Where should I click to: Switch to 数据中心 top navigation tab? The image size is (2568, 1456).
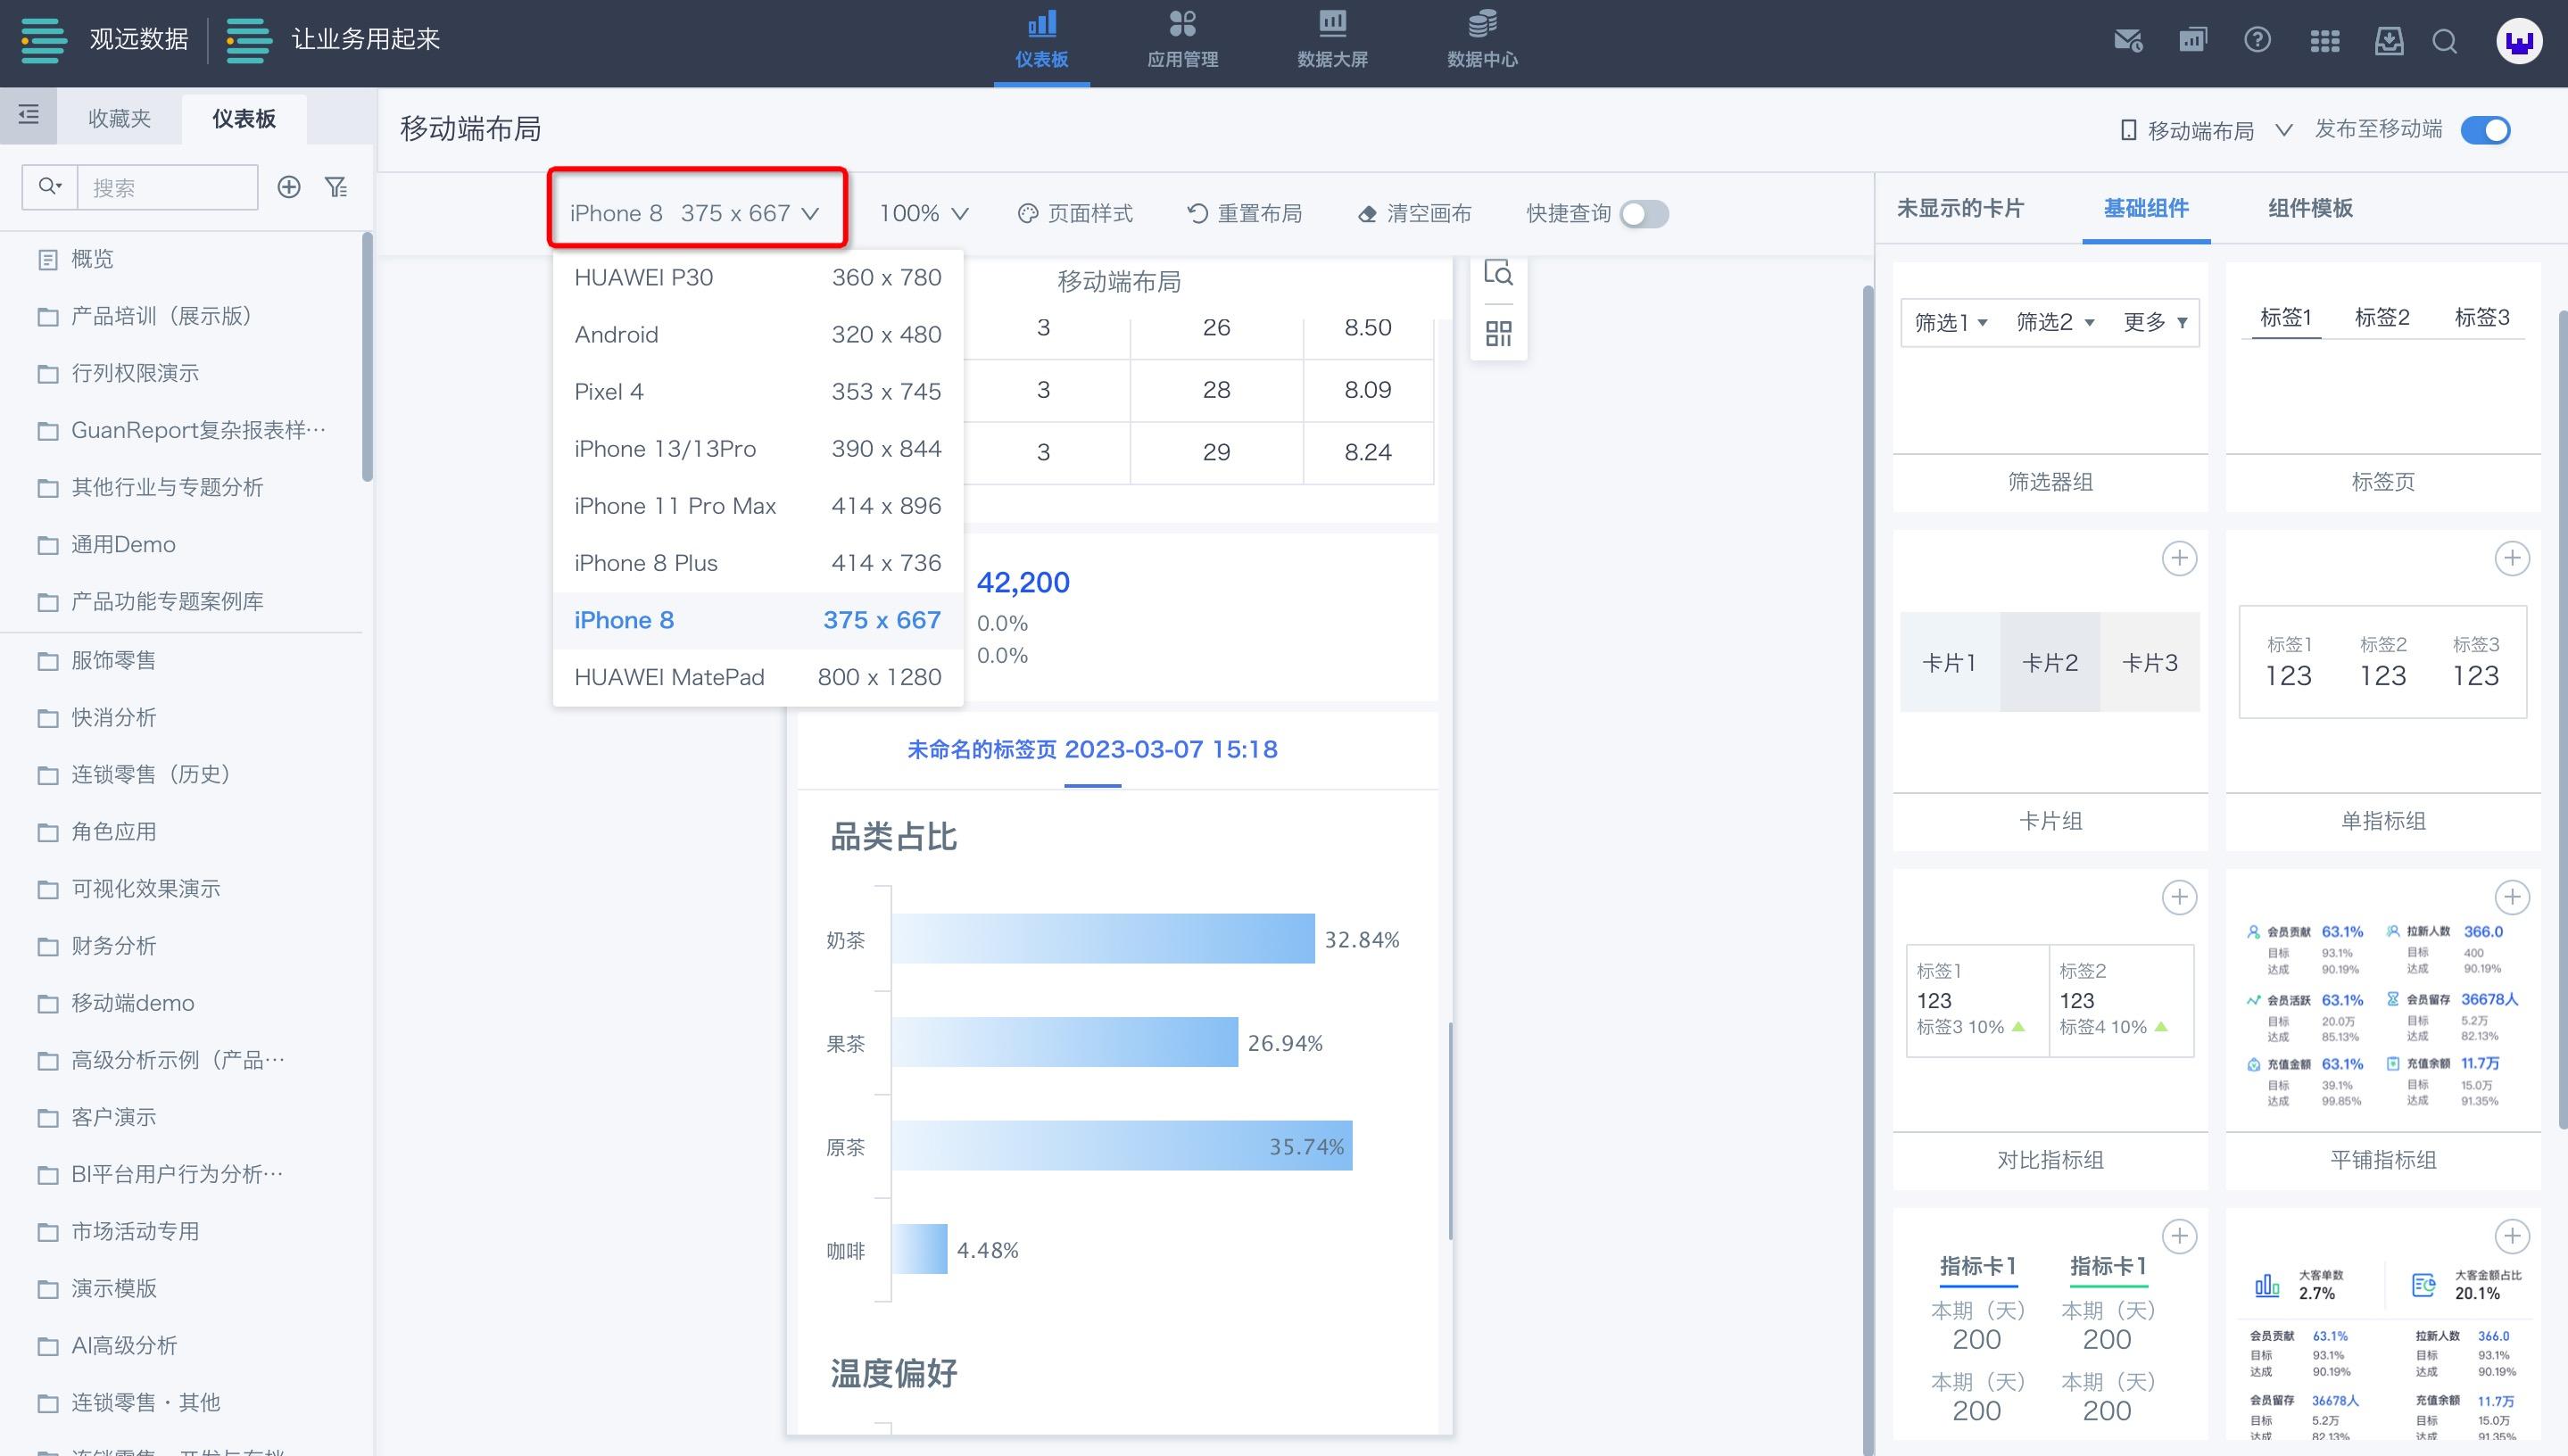tap(1482, 40)
